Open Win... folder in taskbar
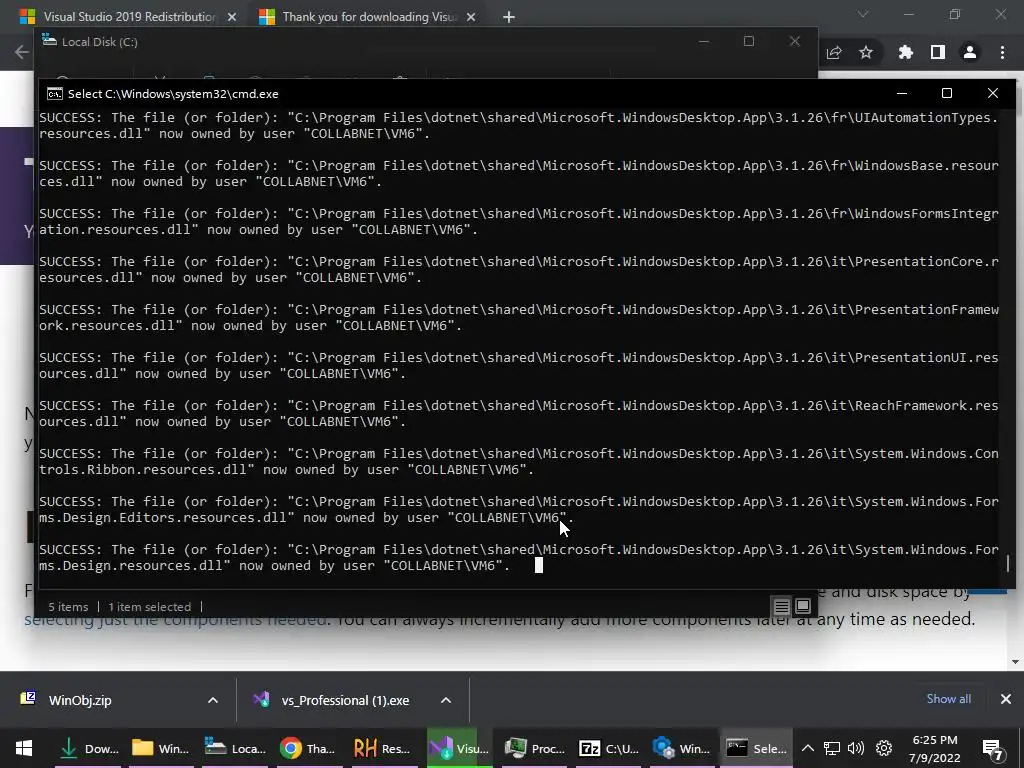 point(160,748)
